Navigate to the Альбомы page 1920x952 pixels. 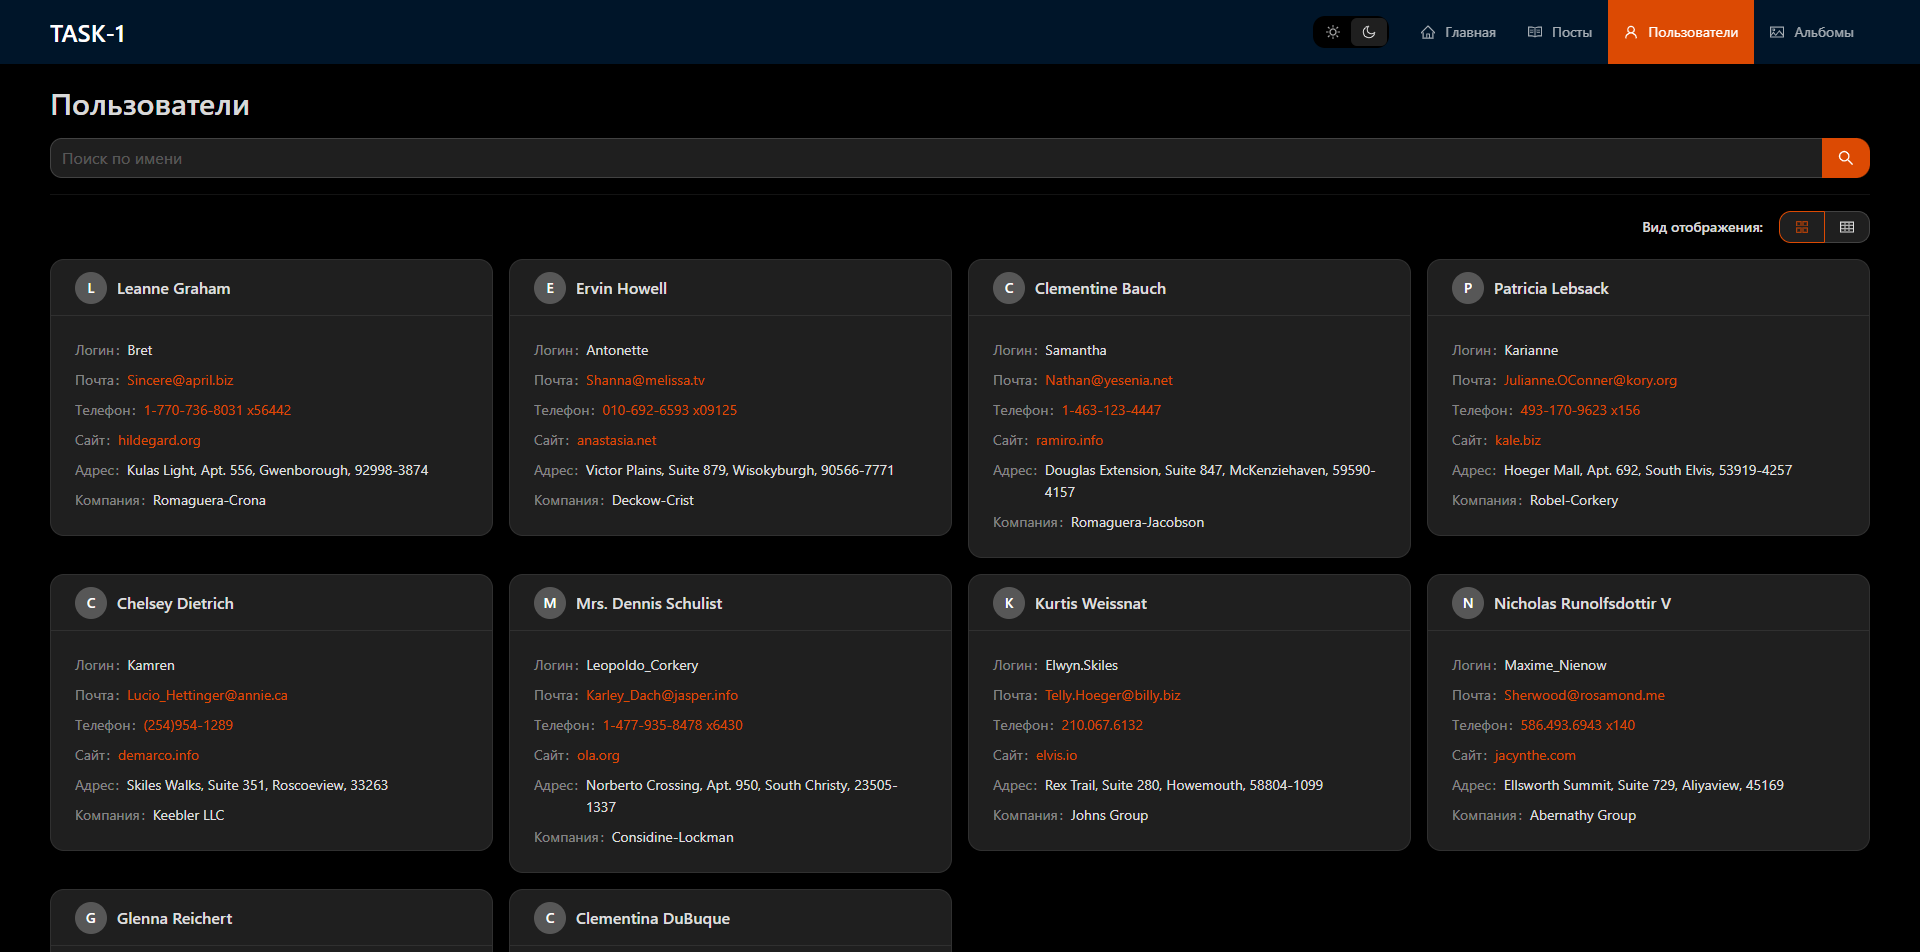(1812, 32)
